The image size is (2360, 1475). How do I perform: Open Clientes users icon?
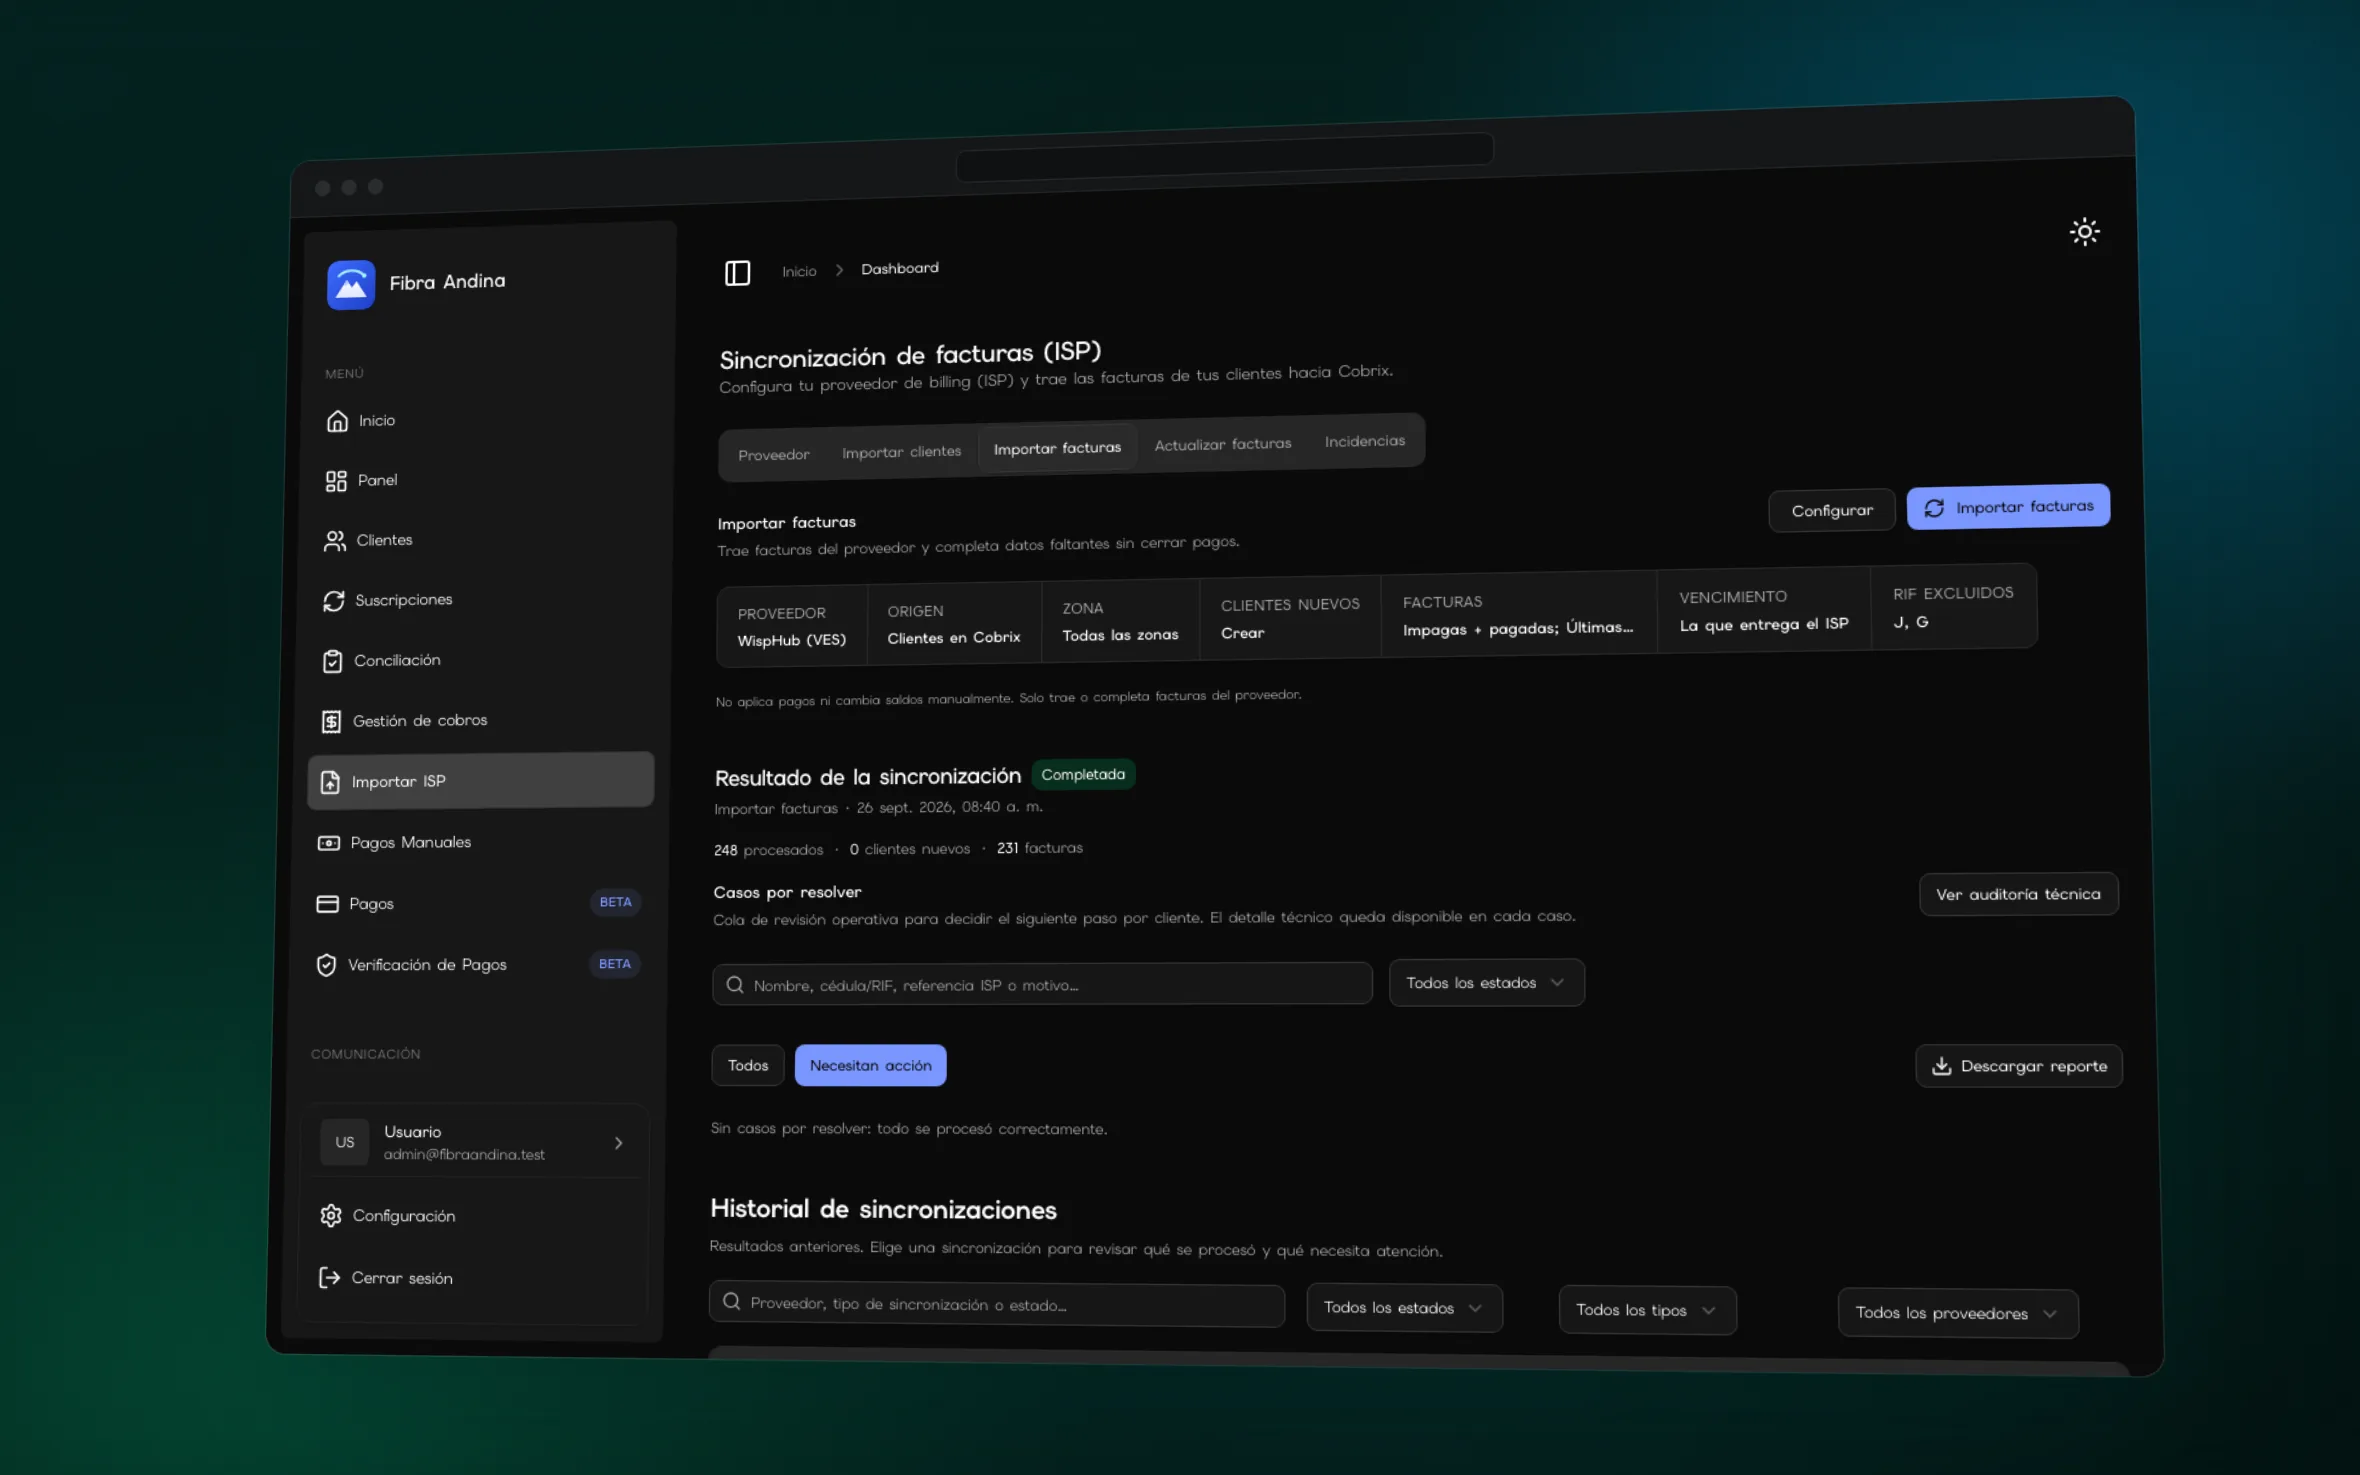335,541
